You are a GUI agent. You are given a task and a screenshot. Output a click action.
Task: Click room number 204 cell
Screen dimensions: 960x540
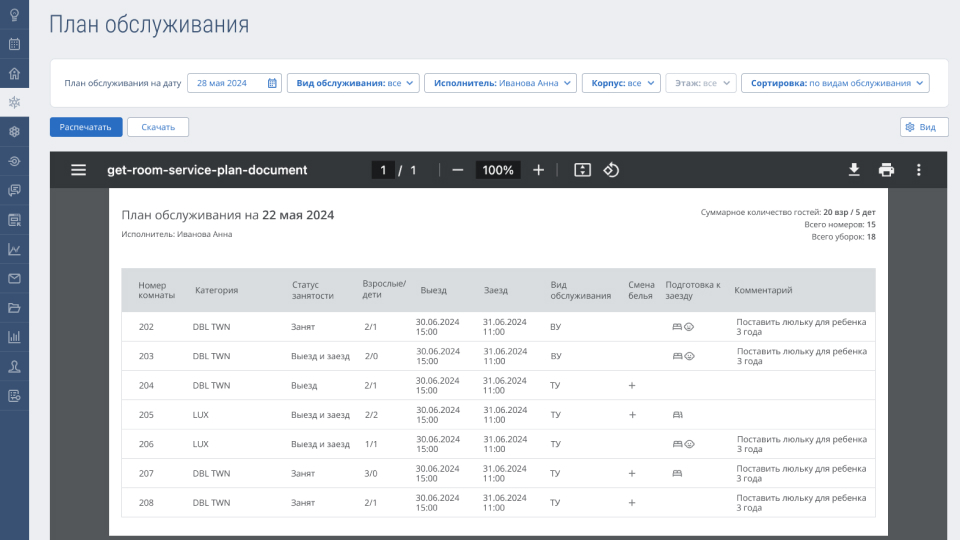(146, 386)
